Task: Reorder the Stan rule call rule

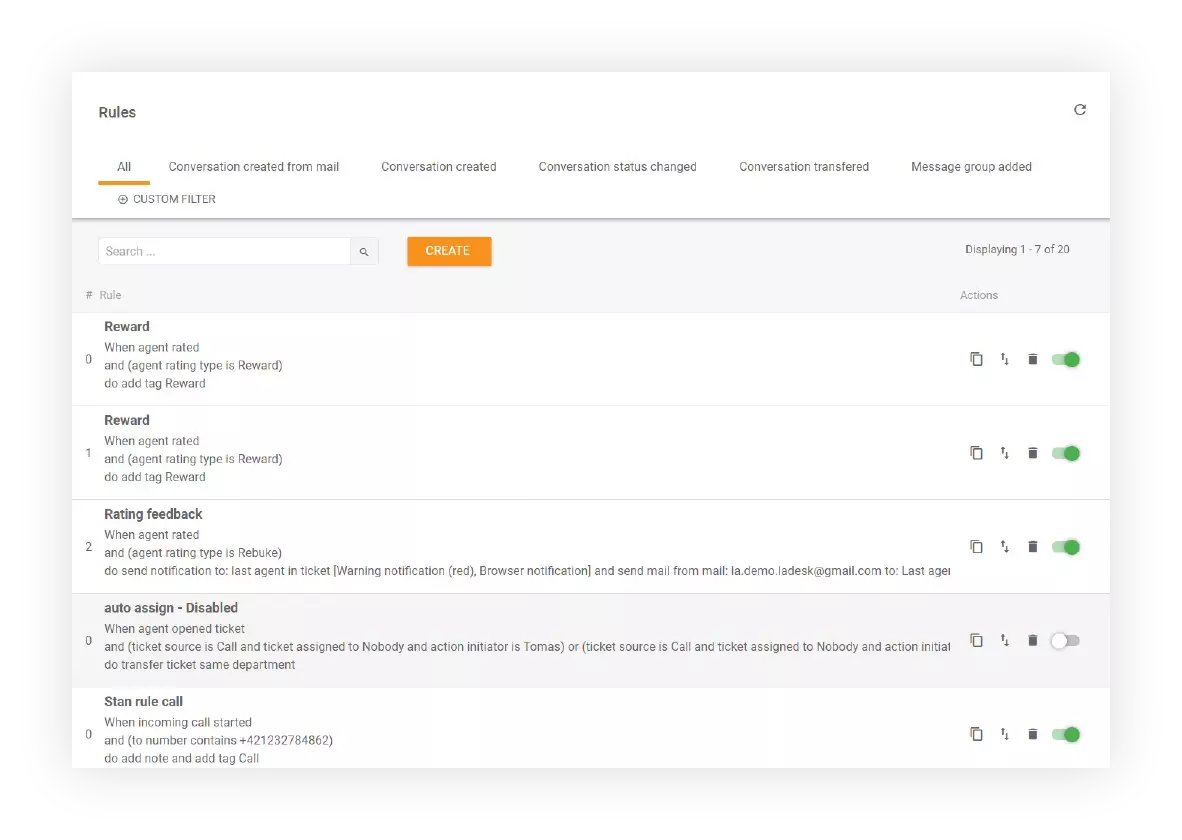Action: coord(1005,734)
